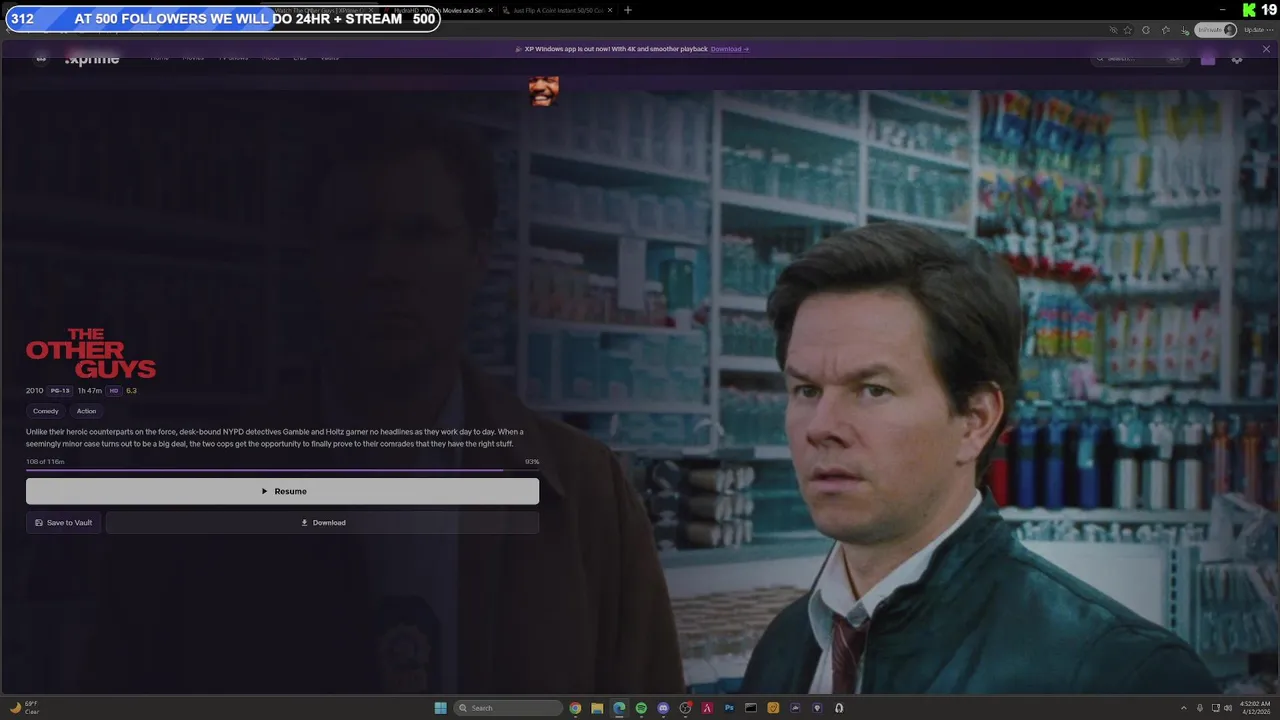The width and height of the screenshot is (1280, 720).
Task: Click the PG-13 rating badge
Action: pyautogui.click(x=60, y=391)
